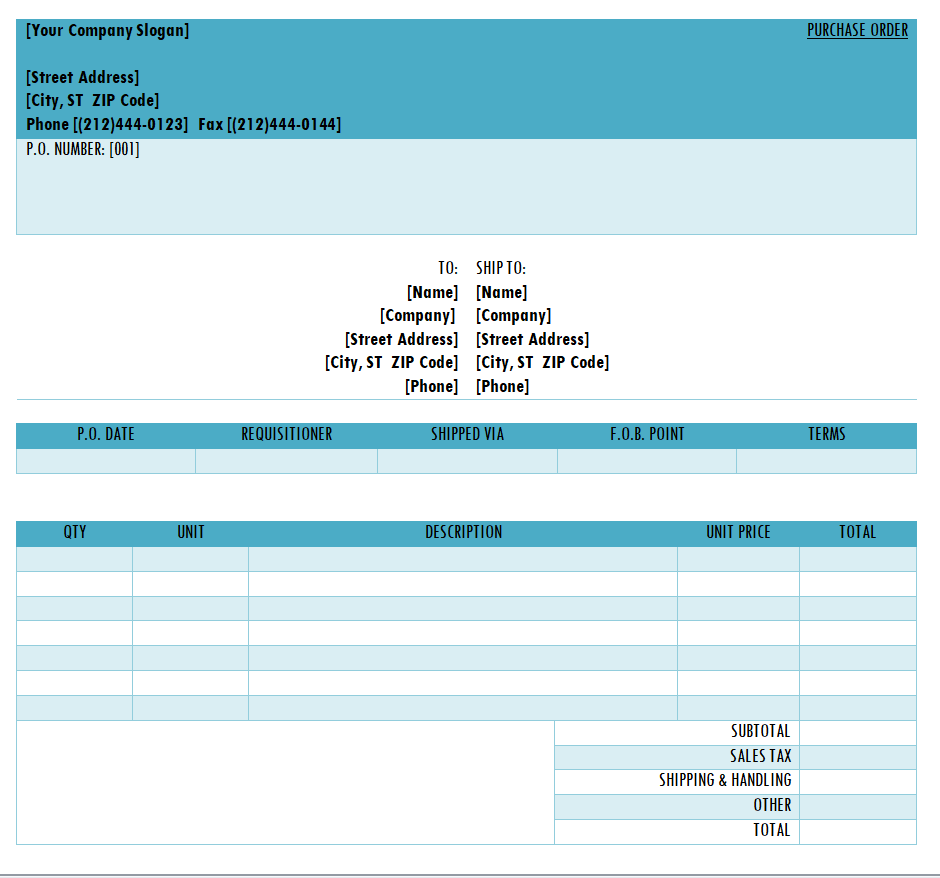Click the QTY column header

(74, 532)
